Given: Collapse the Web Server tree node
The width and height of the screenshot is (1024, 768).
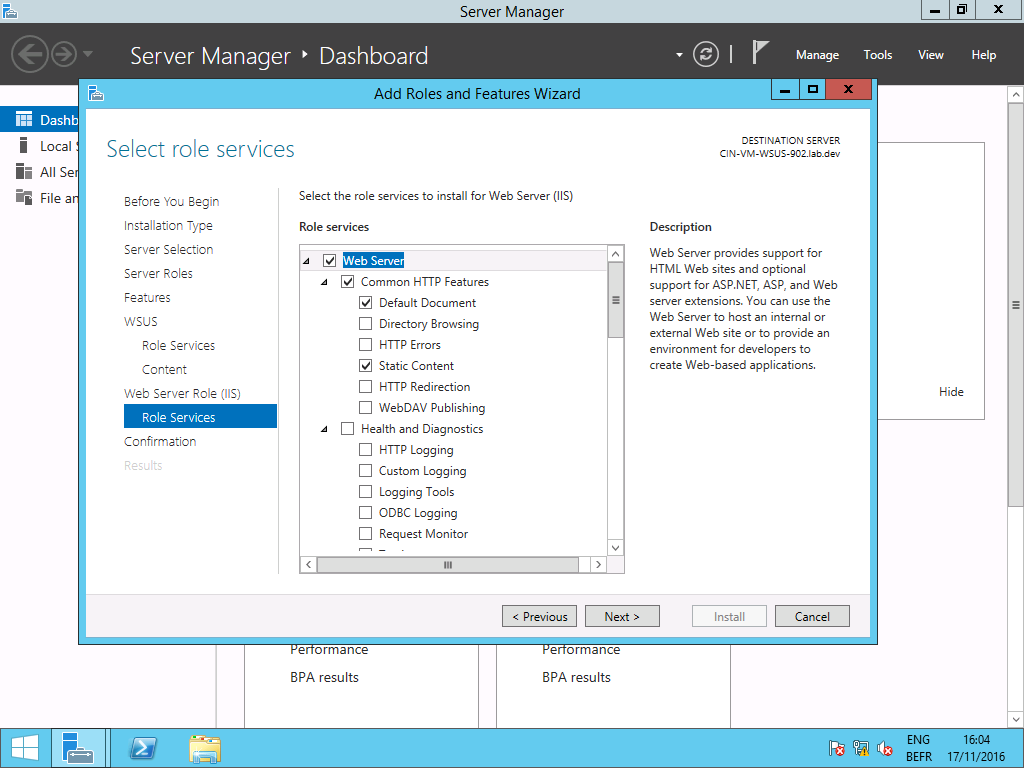Looking at the screenshot, I should (x=306, y=261).
